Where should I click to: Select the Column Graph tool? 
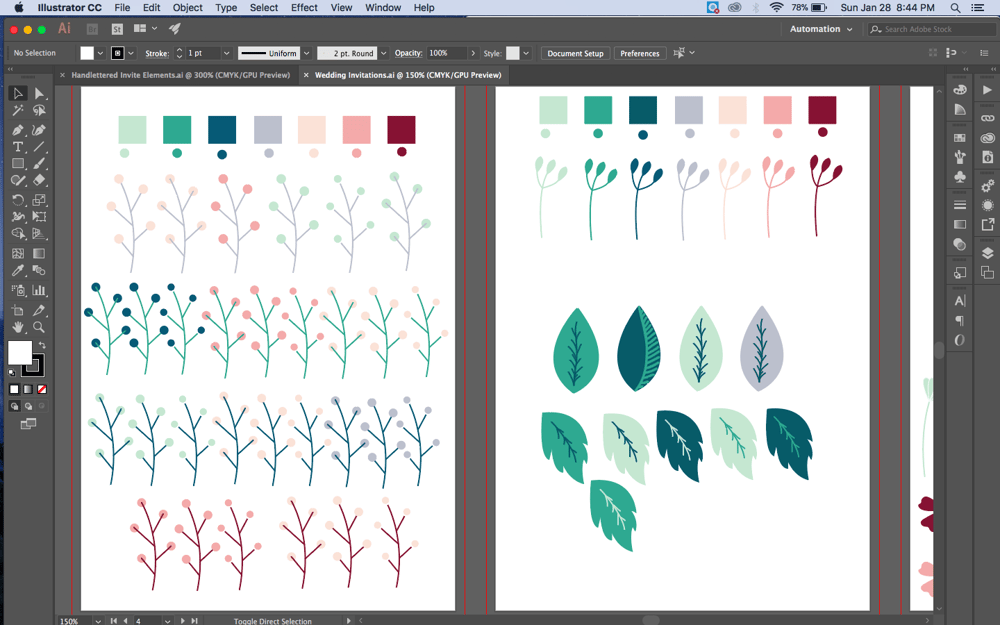pos(39,290)
